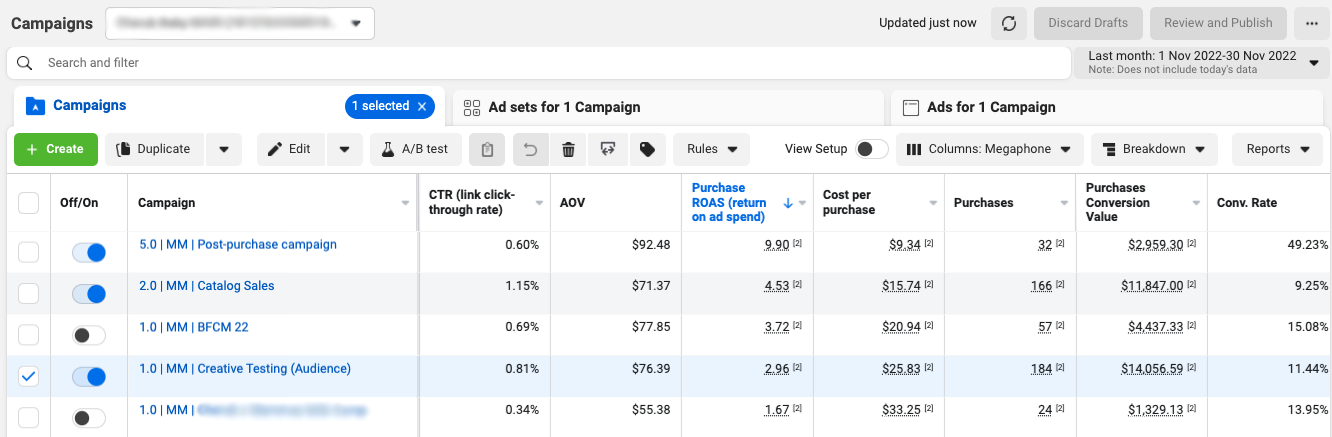Click the green Create button
Viewport: 1332px width, 437px height.
(x=55, y=149)
